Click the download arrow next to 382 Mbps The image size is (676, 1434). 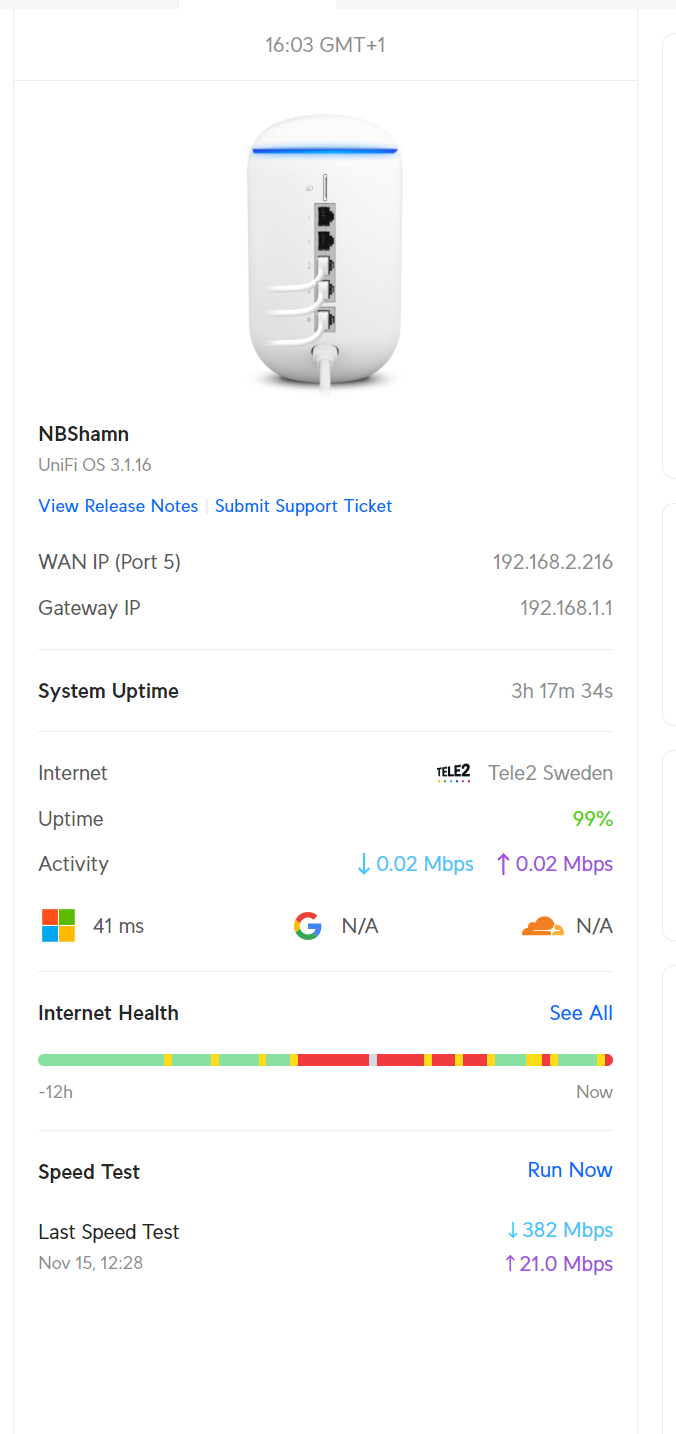click(513, 1230)
